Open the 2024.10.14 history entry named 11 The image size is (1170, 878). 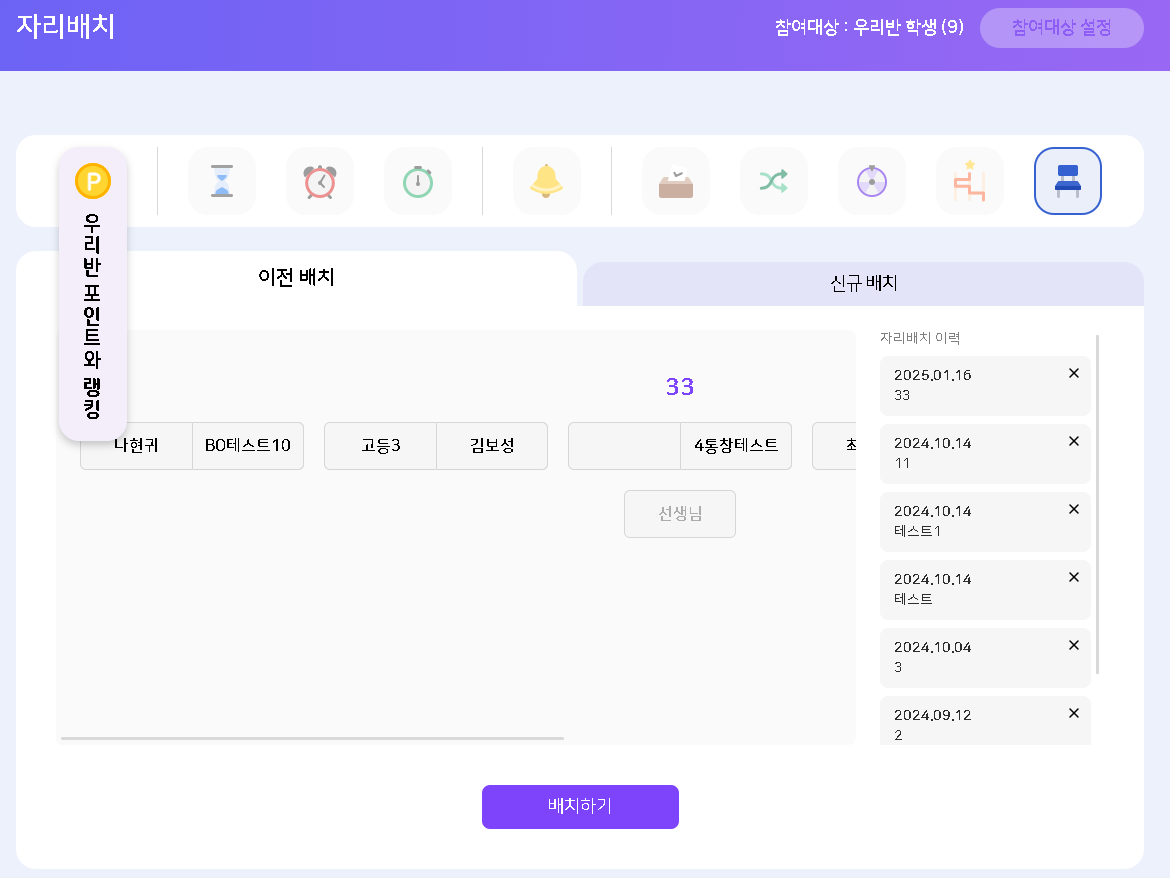970,453
